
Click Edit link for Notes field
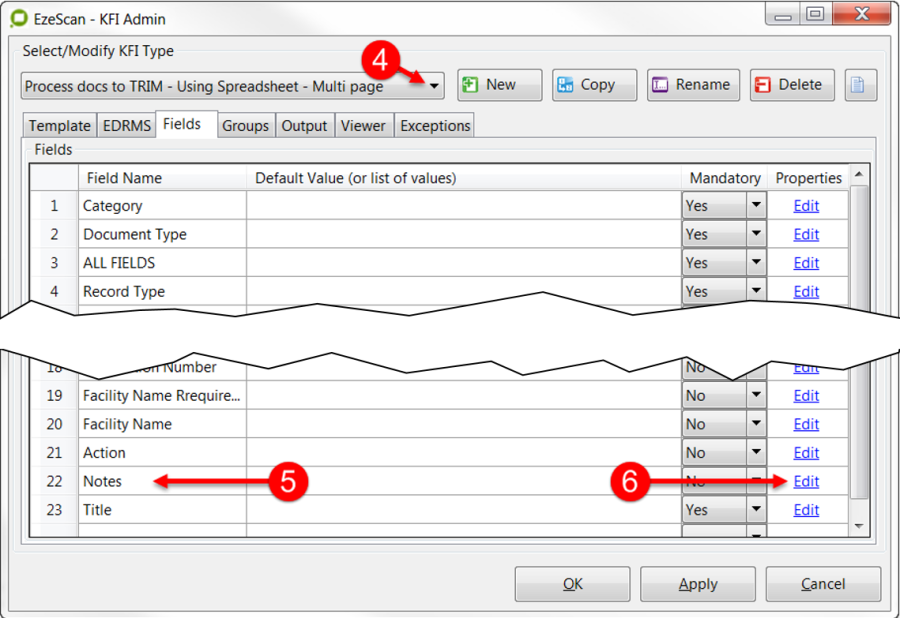806,481
